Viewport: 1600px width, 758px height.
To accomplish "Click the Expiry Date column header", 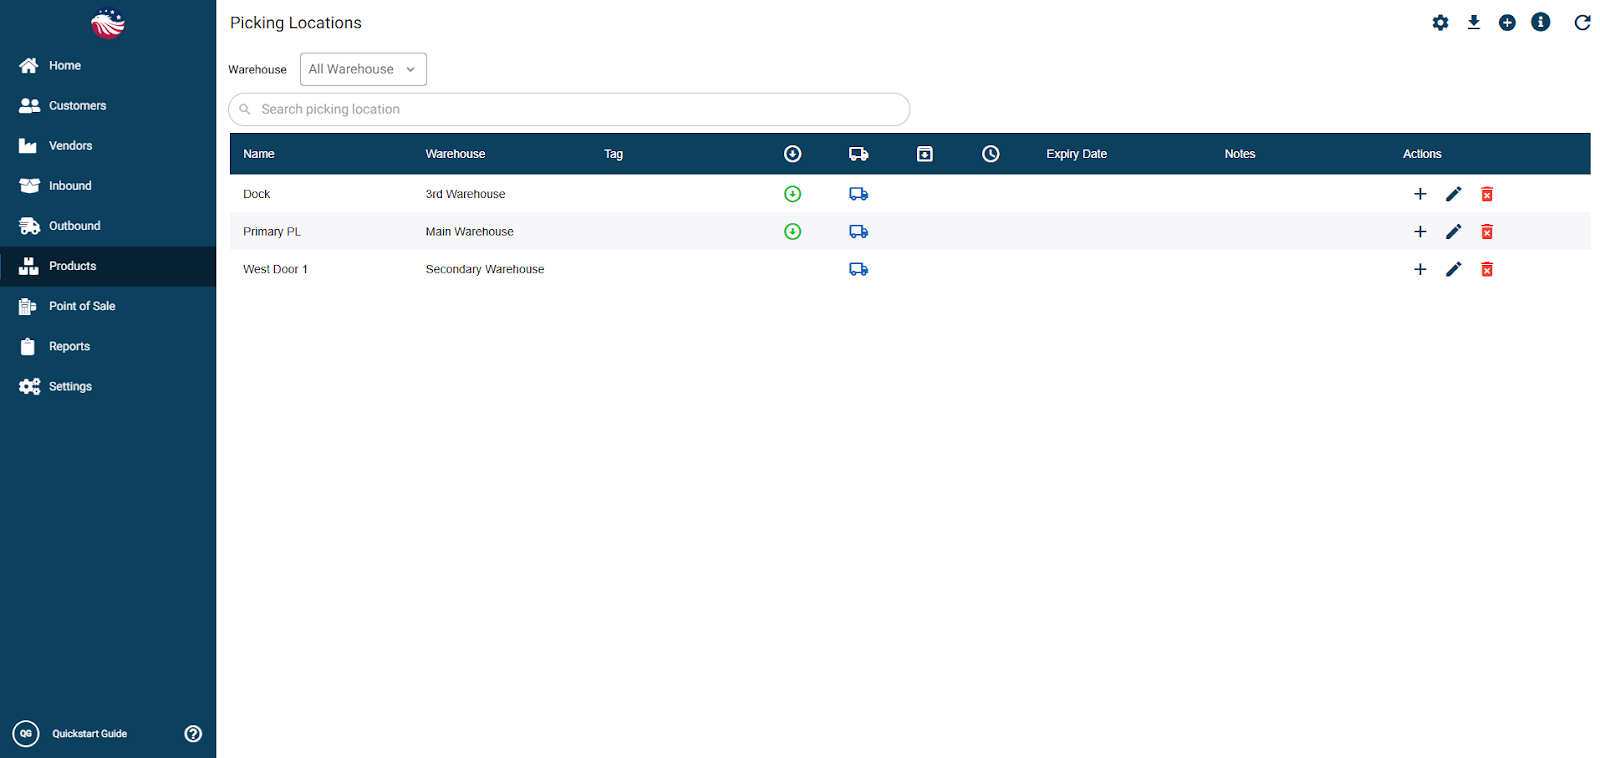I will (x=1076, y=154).
